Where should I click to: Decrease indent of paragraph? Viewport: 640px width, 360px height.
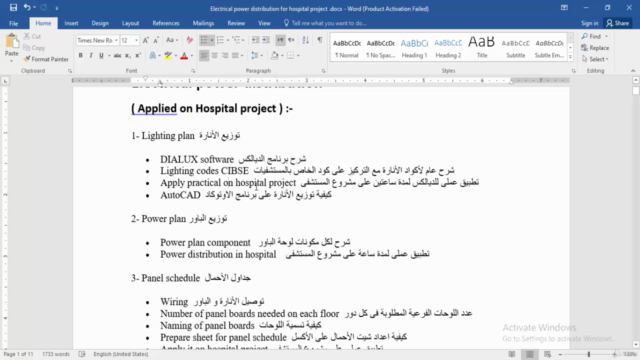[x=256, y=40]
